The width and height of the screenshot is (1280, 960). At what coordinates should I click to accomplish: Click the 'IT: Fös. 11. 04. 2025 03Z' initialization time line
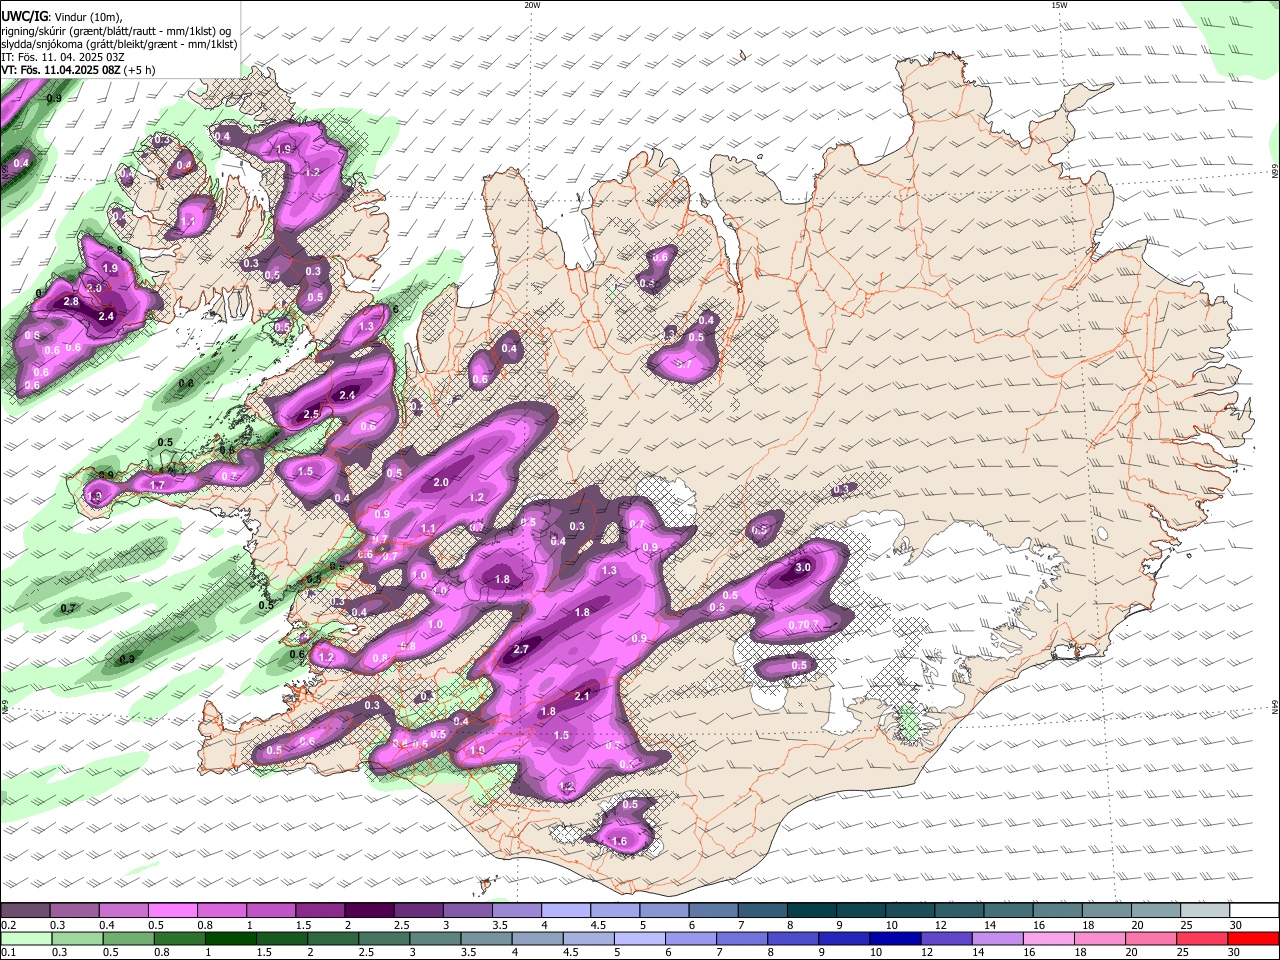(x=62, y=57)
